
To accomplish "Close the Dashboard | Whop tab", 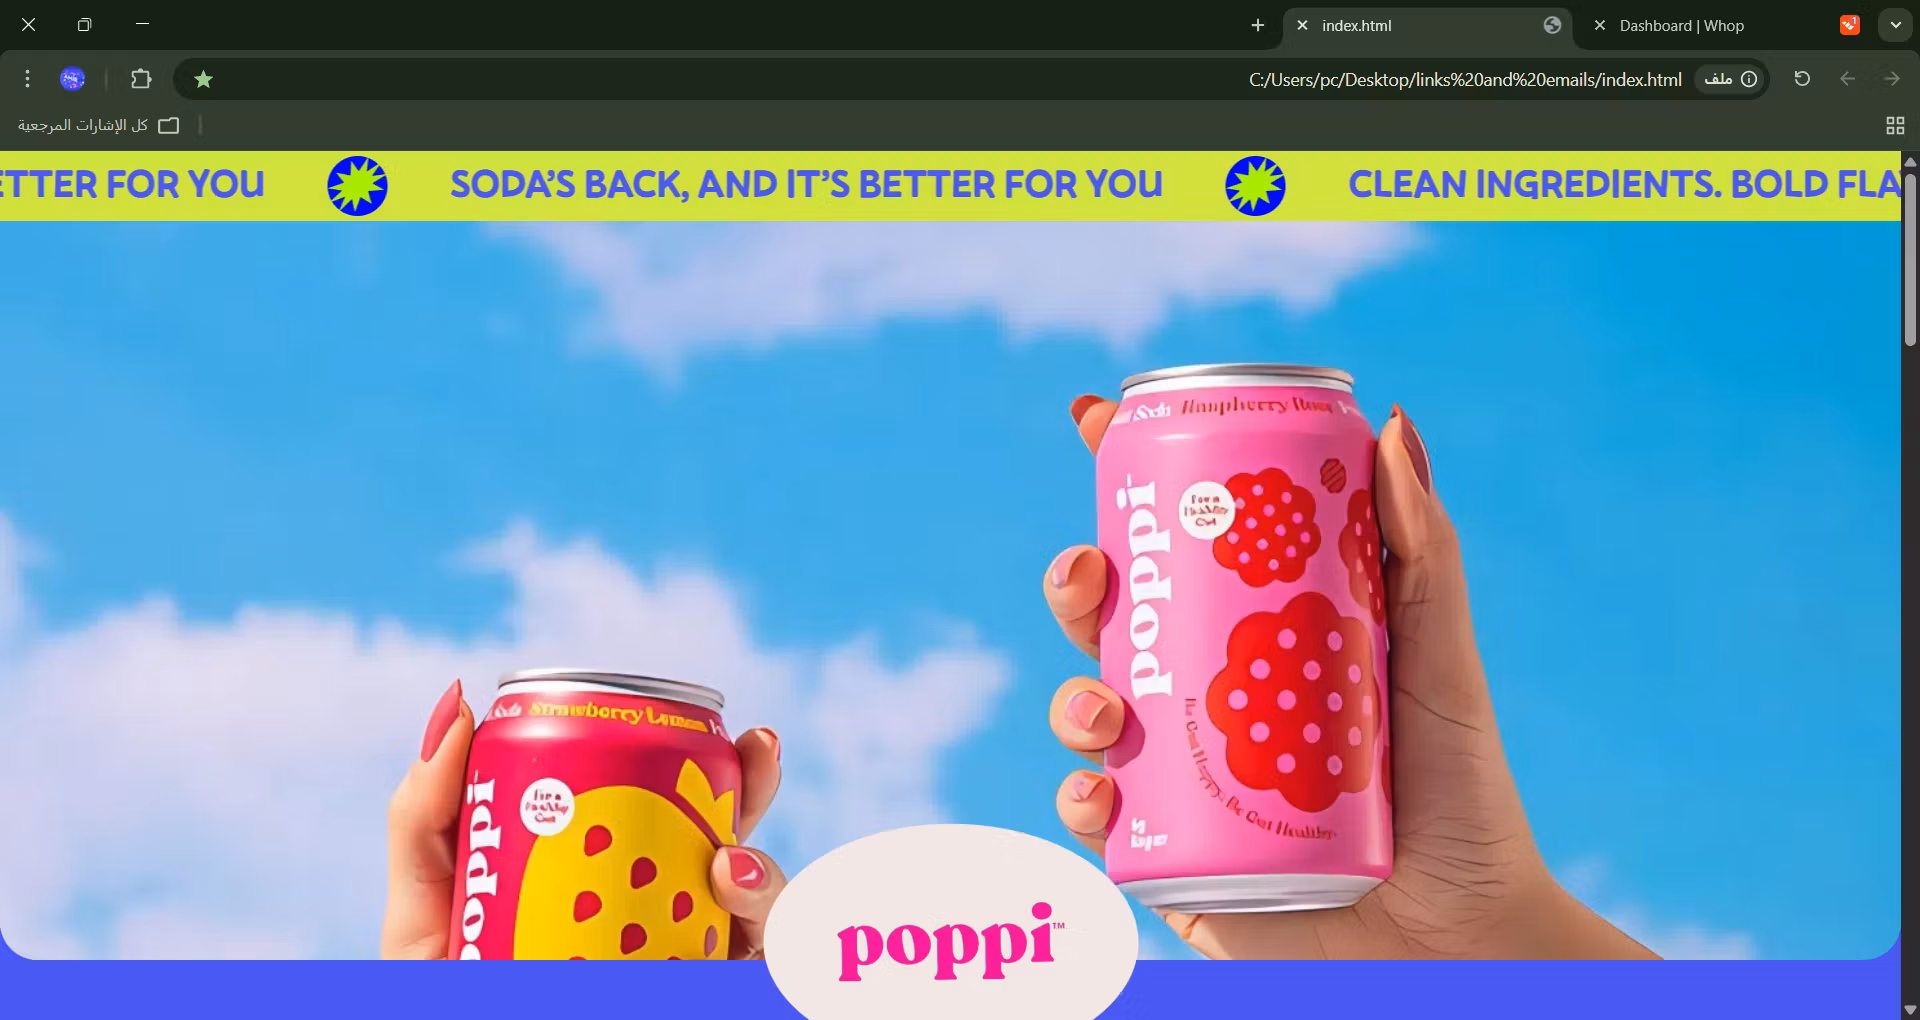I will pos(1599,26).
